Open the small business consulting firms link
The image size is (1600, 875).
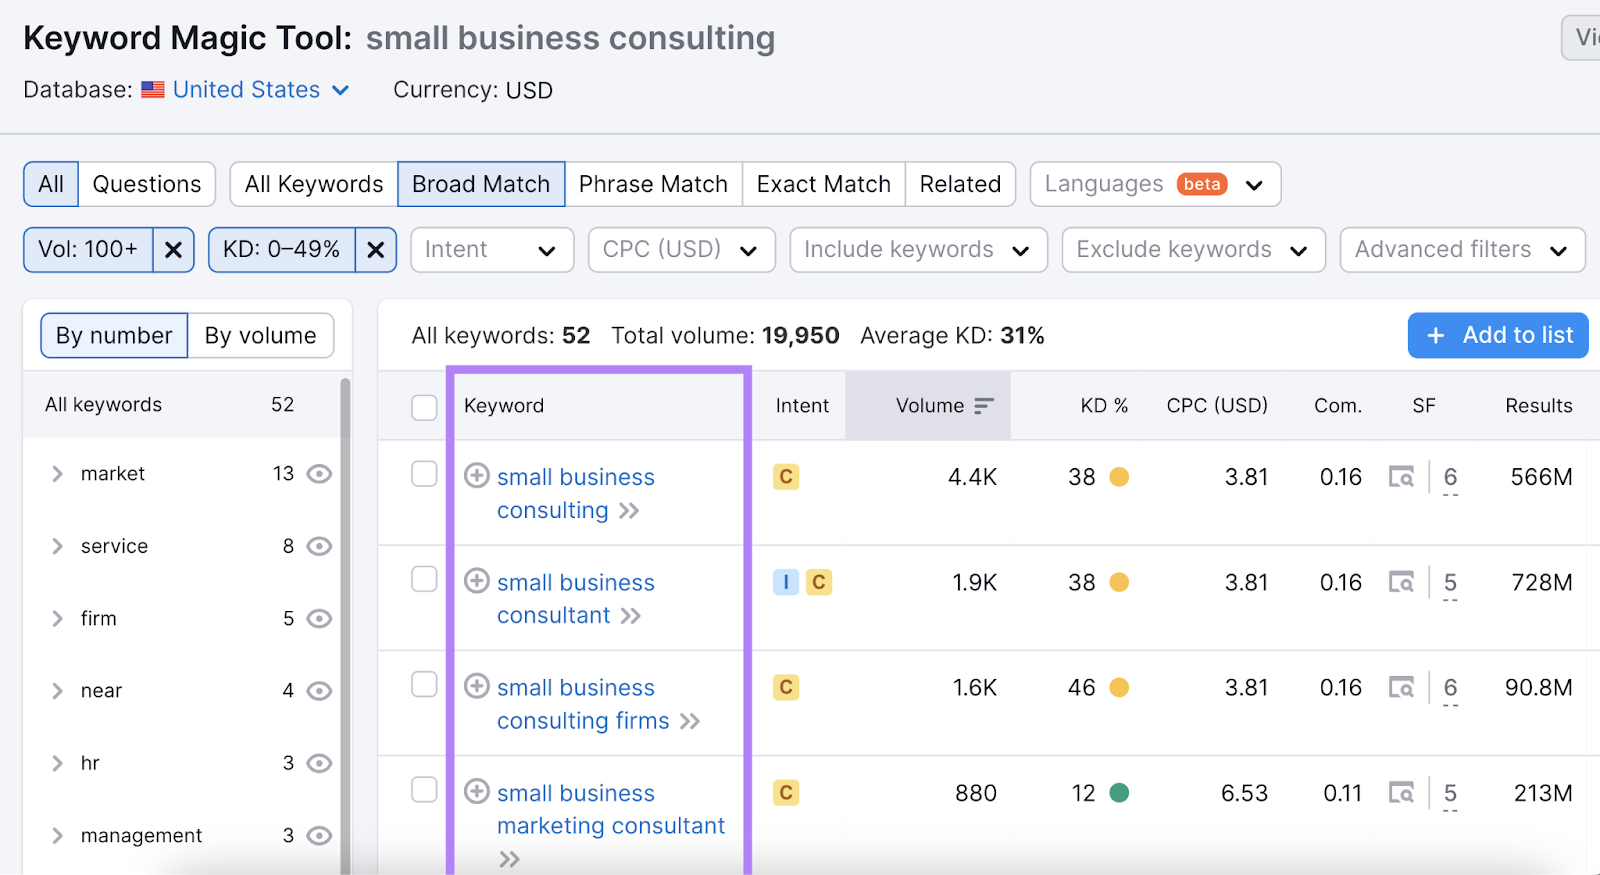coord(583,704)
